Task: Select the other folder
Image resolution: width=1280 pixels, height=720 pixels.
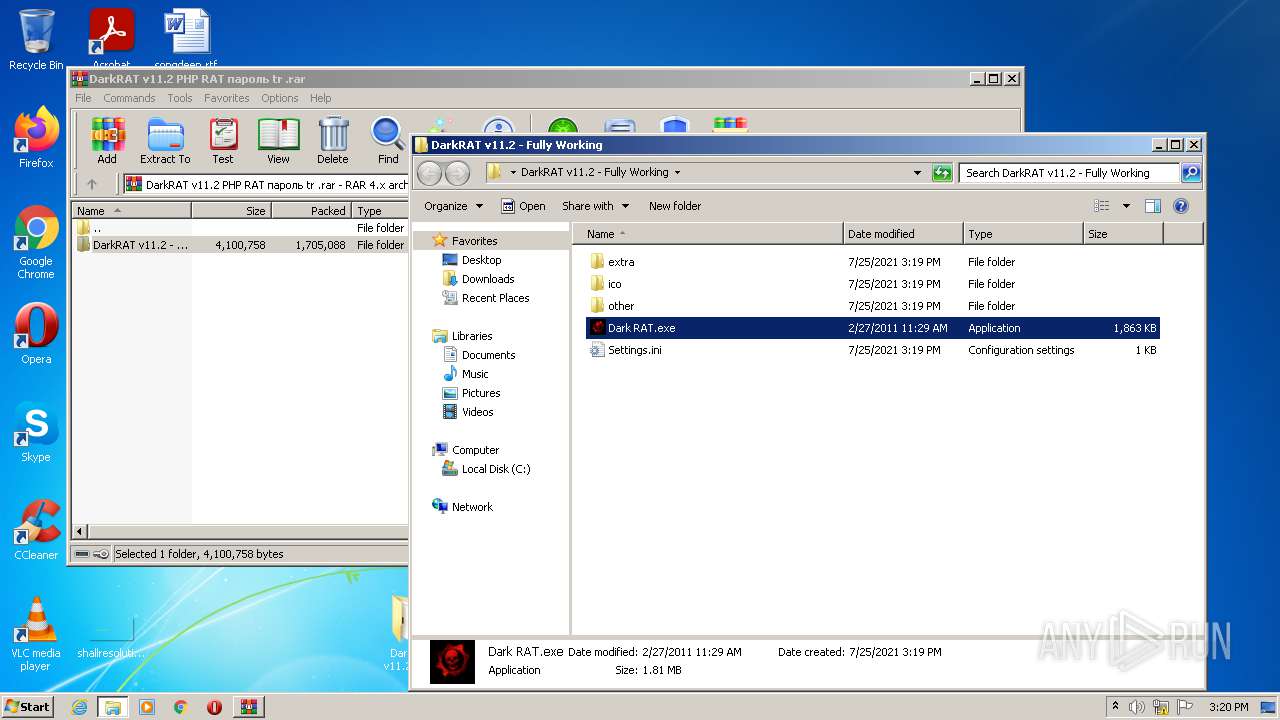Action: click(621, 306)
